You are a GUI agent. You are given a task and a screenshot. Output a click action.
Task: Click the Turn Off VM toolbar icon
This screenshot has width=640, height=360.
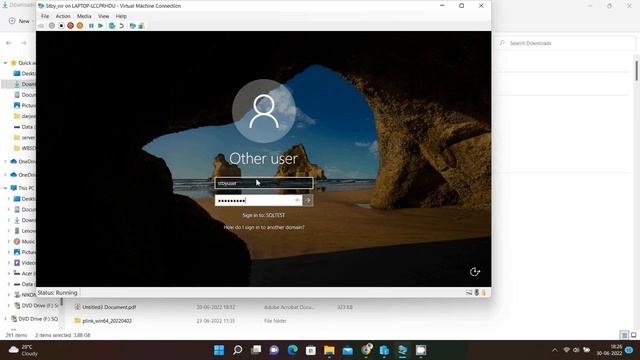(x=61, y=26)
